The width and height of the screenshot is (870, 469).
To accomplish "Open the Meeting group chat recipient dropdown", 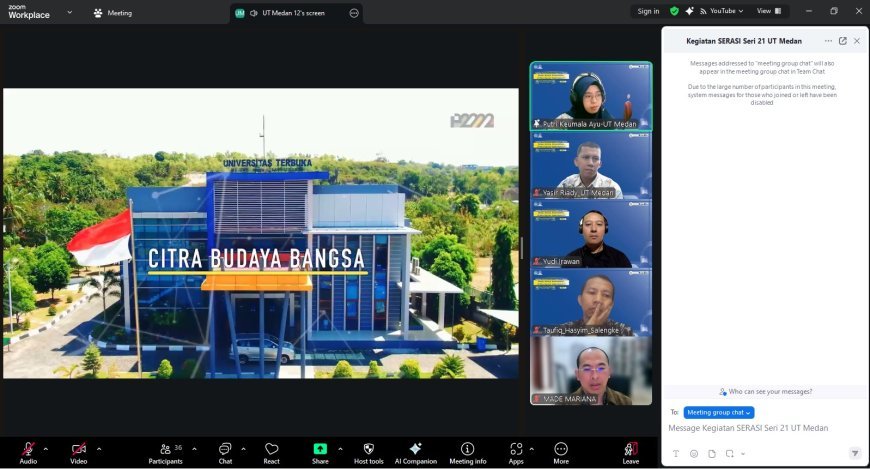I will coord(718,412).
